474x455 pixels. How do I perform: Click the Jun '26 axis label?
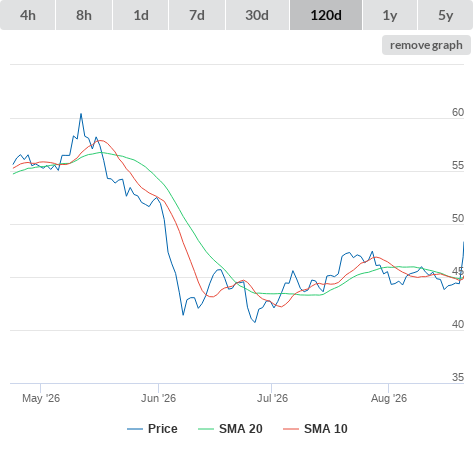(x=158, y=398)
